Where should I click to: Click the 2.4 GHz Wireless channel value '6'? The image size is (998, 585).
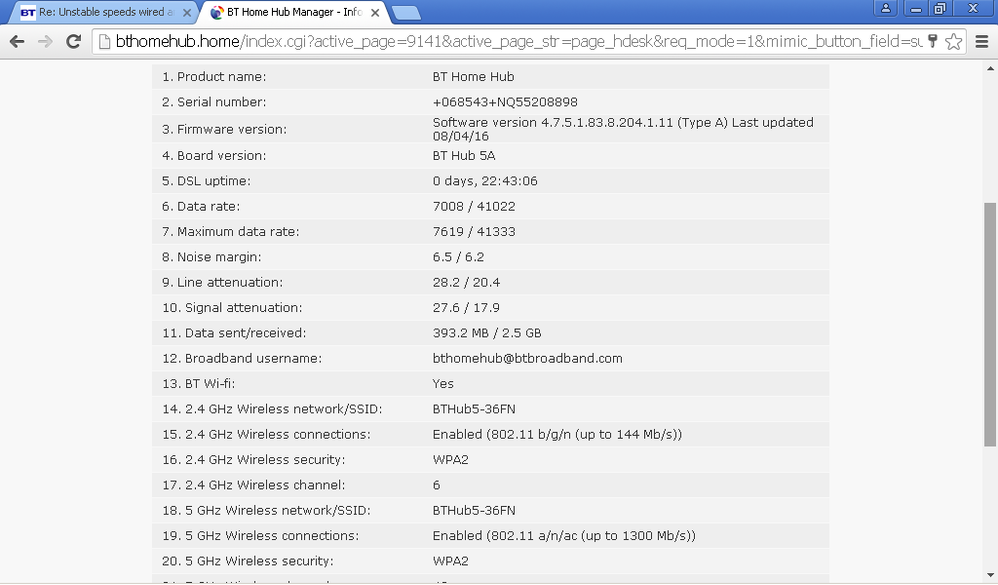point(436,485)
